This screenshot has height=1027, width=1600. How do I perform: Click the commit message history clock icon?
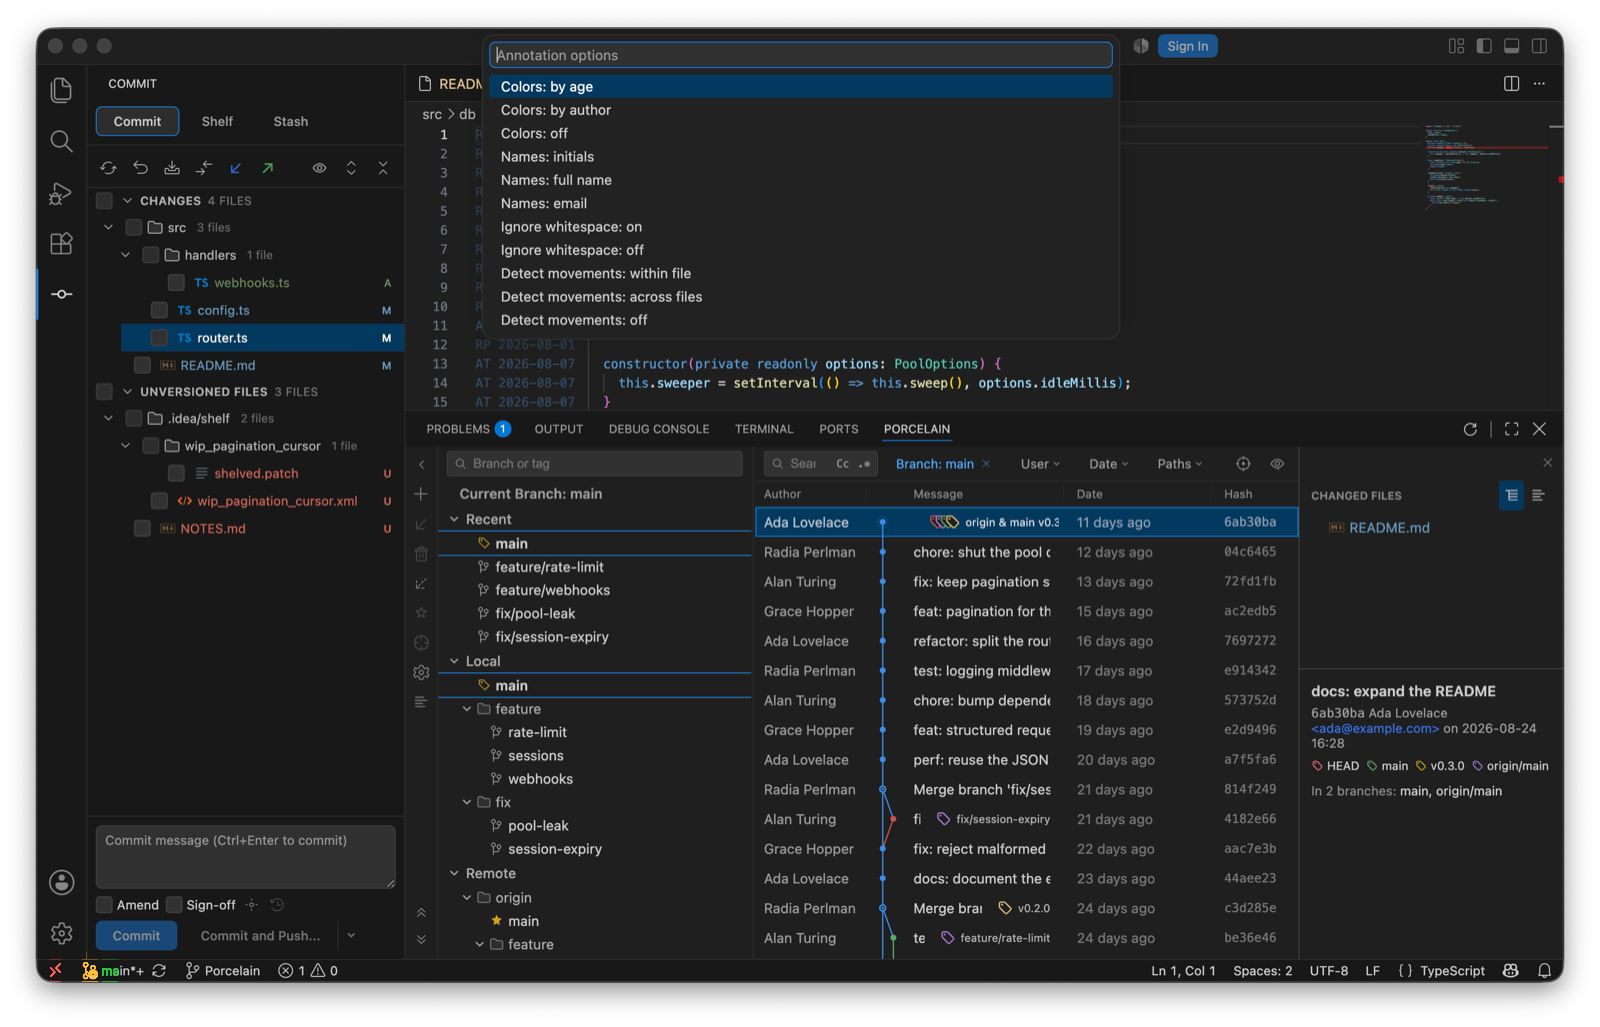(277, 905)
